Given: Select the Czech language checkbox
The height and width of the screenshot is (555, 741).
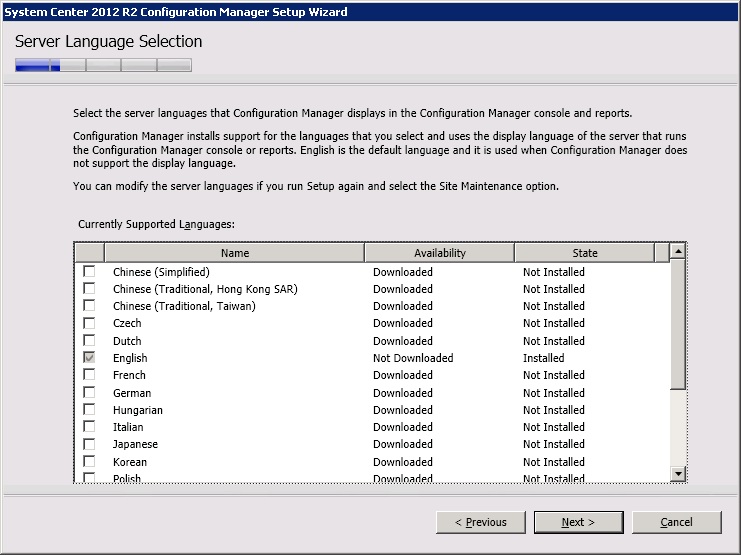Looking at the screenshot, I should point(90,323).
